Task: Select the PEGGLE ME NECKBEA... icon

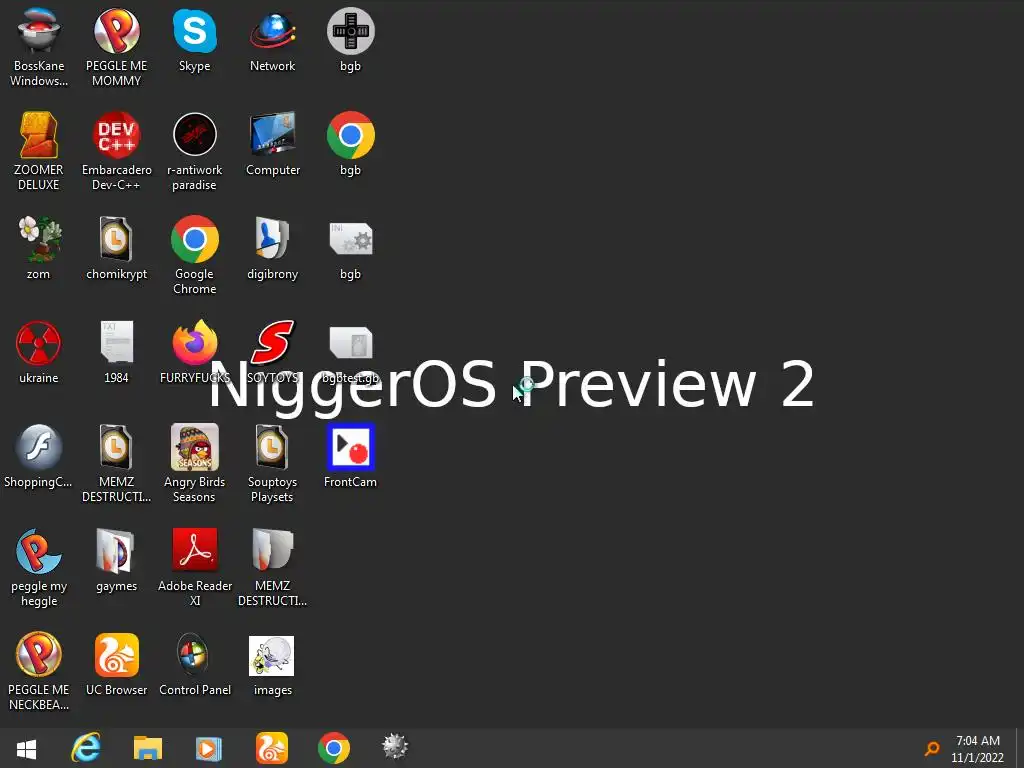Action: pyautogui.click(x=39, y=671)
